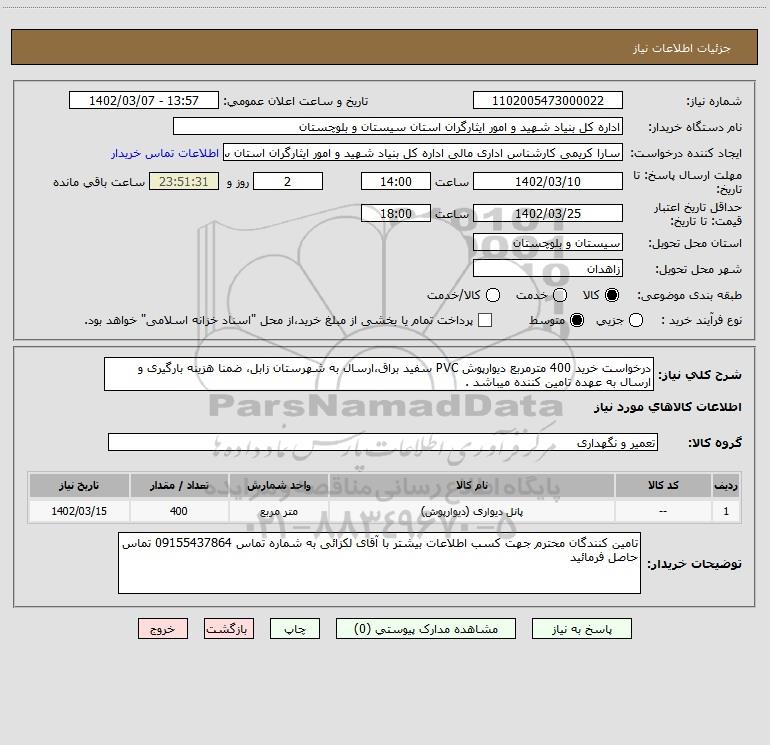Click the goods group field تعمیر و نگهداری

tap(383, 442)
